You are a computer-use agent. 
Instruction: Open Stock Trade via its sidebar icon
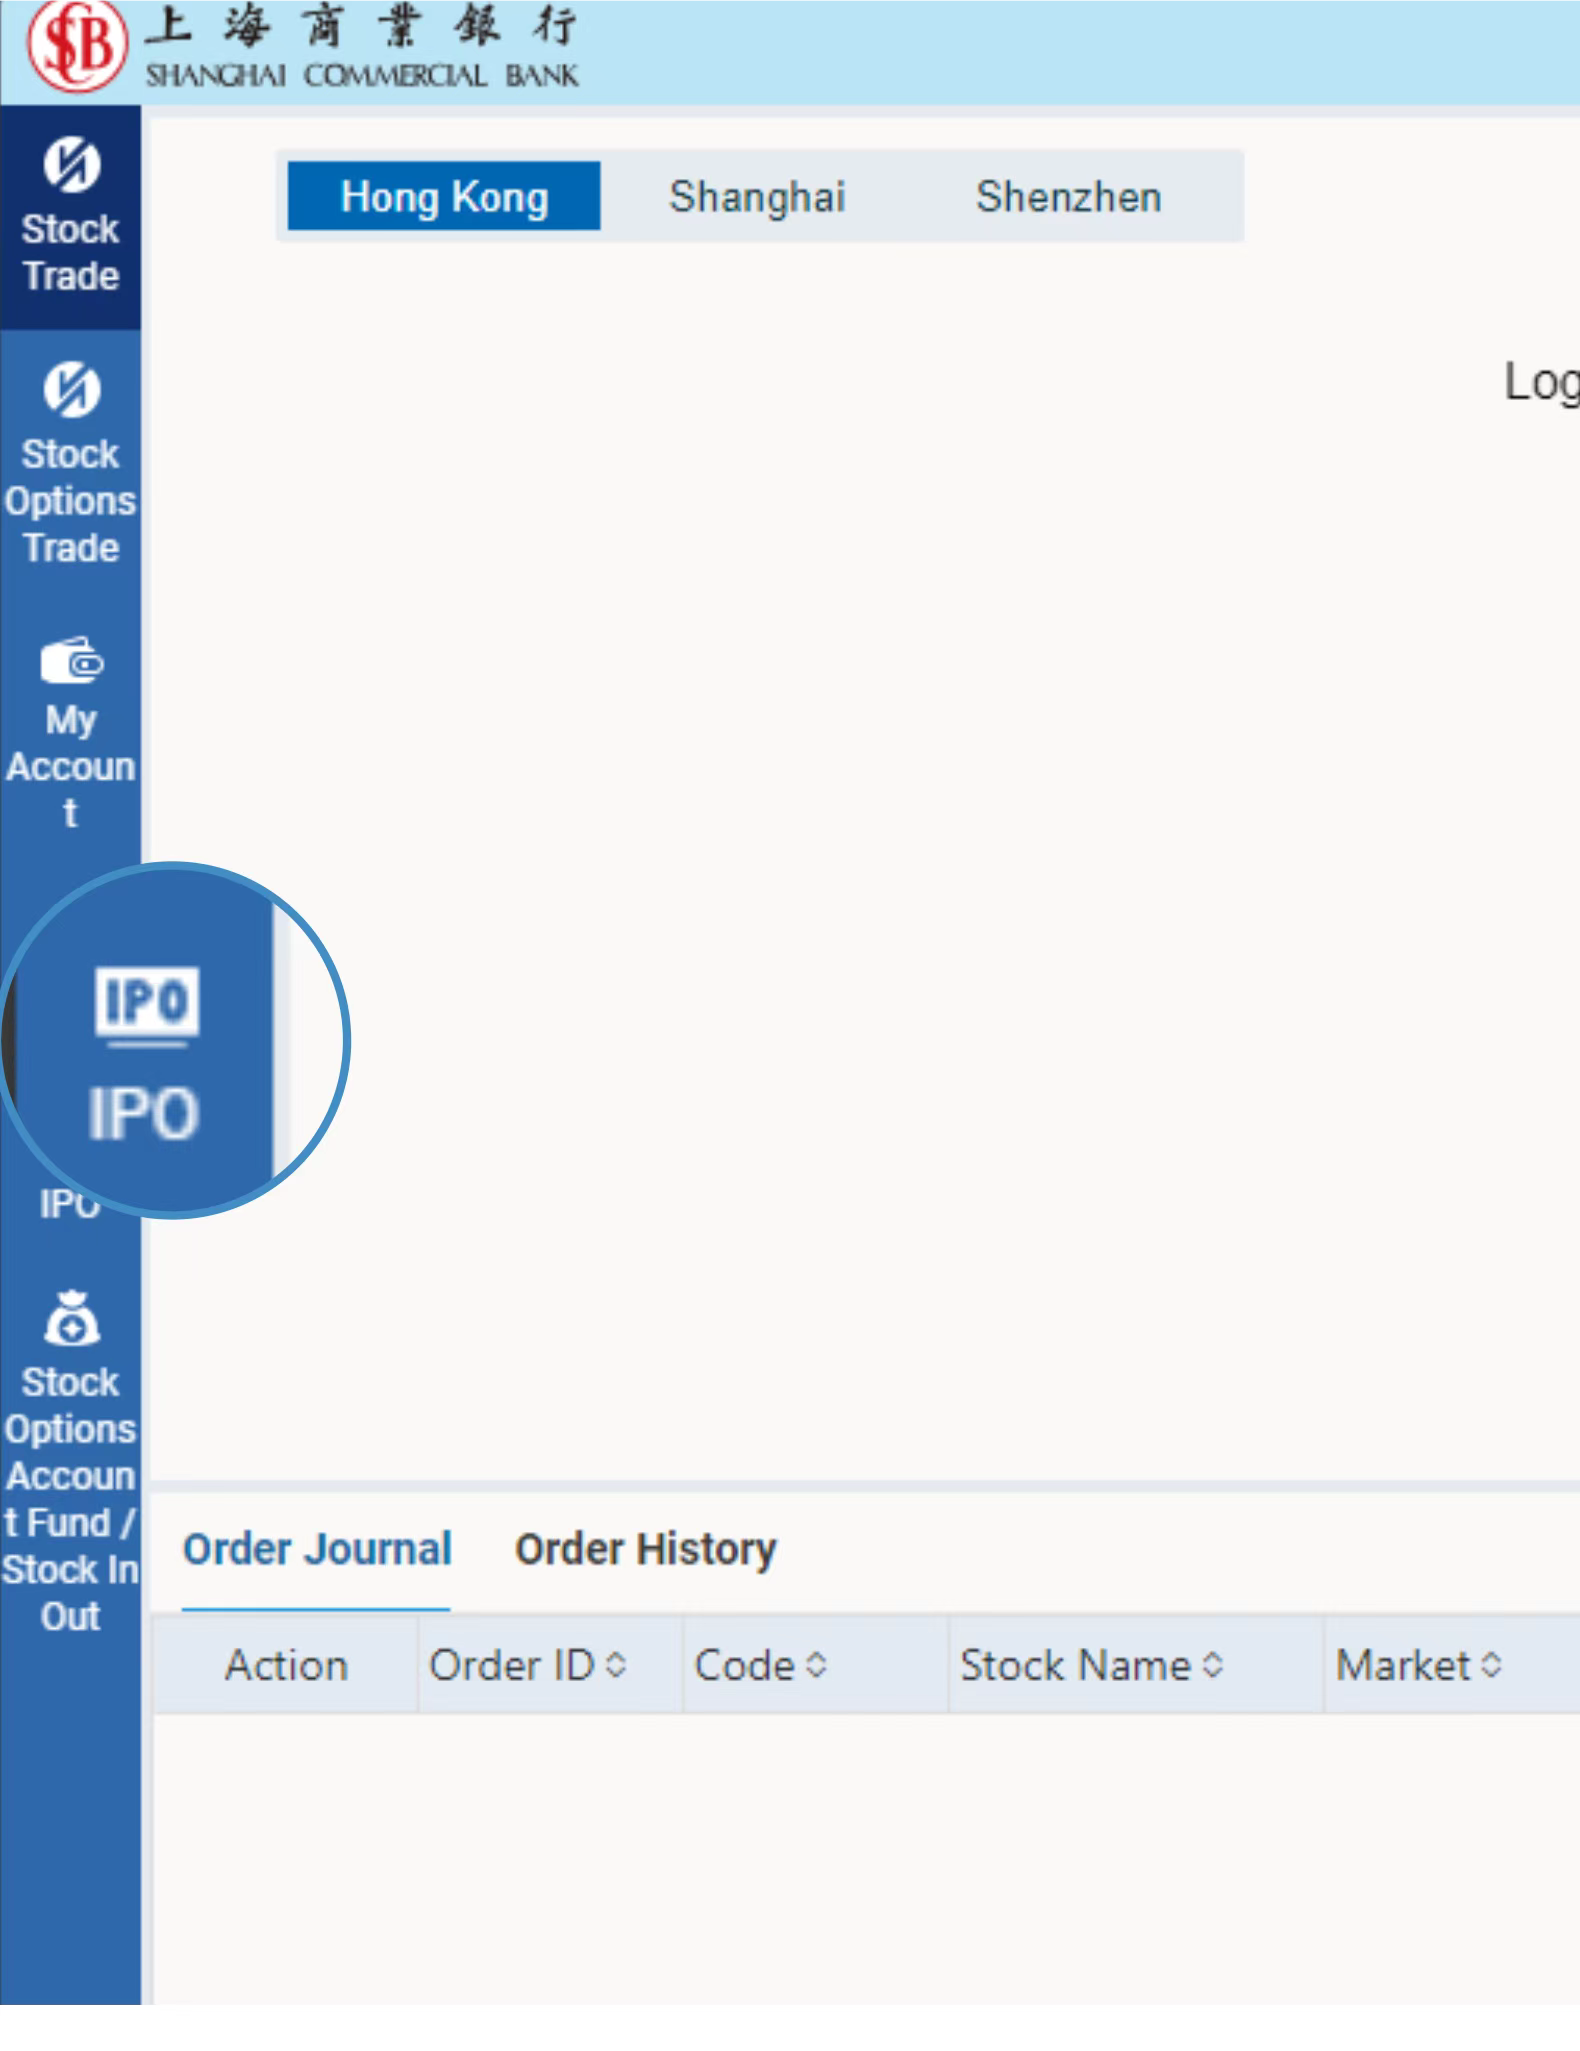(71, 165)
